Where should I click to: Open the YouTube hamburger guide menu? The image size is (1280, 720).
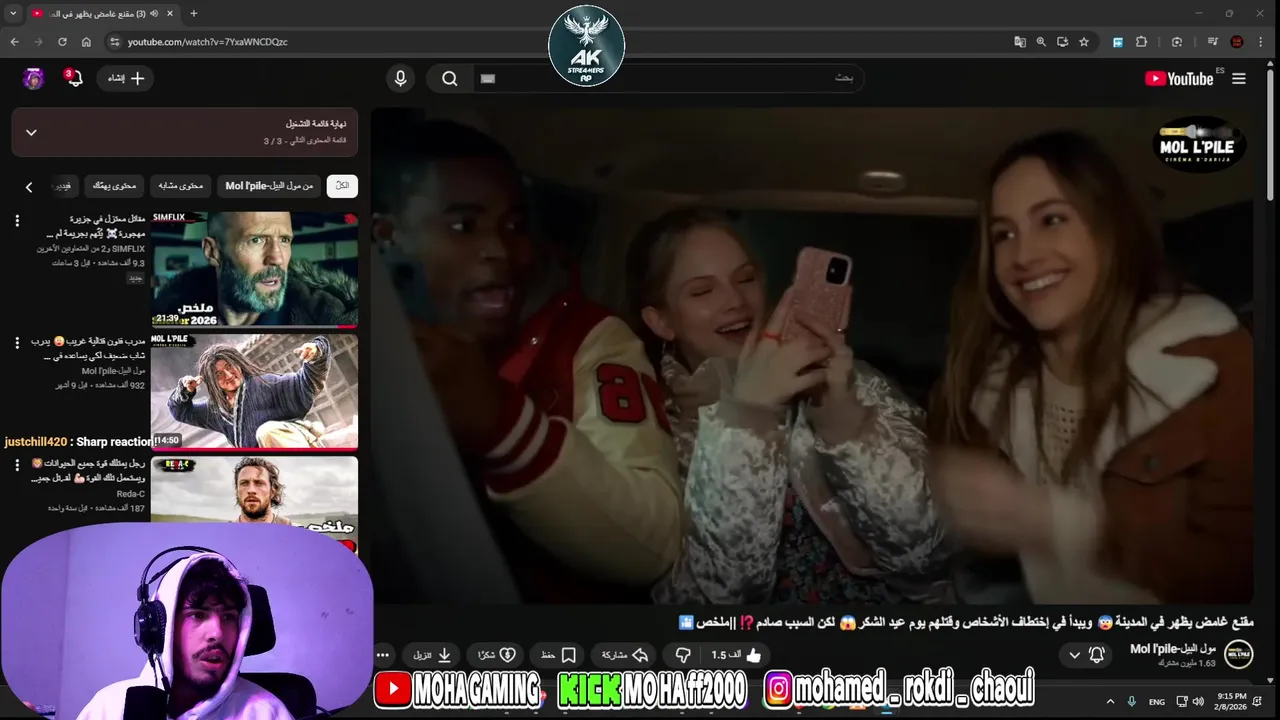click(1239, 79)
